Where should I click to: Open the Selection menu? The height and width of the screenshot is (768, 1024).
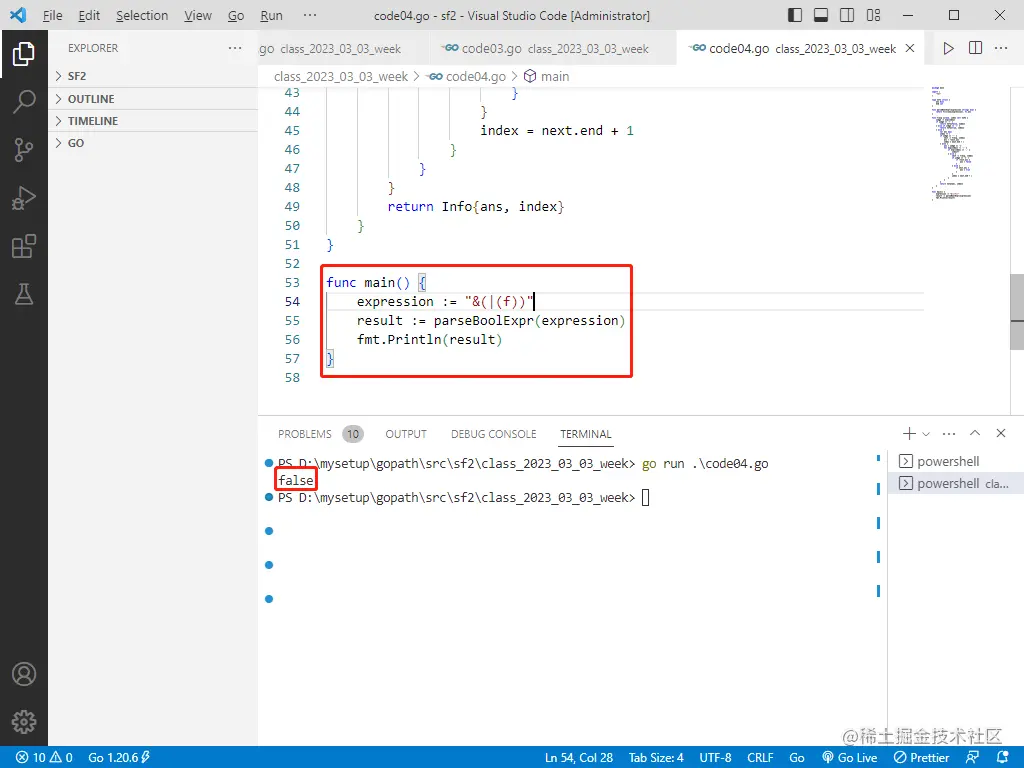pos(142,15)
